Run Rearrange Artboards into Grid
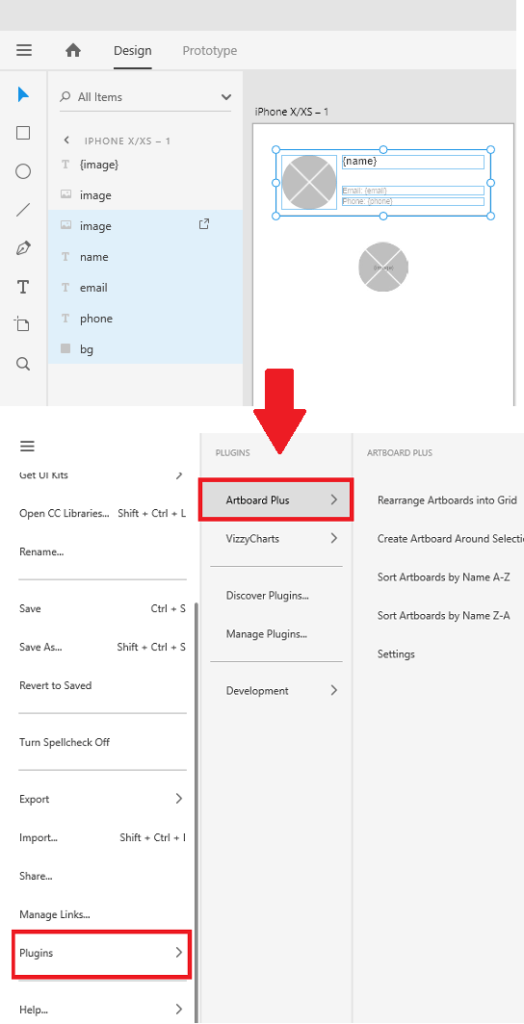Viewport: 524px width, 1024px height. pos(448,501)
